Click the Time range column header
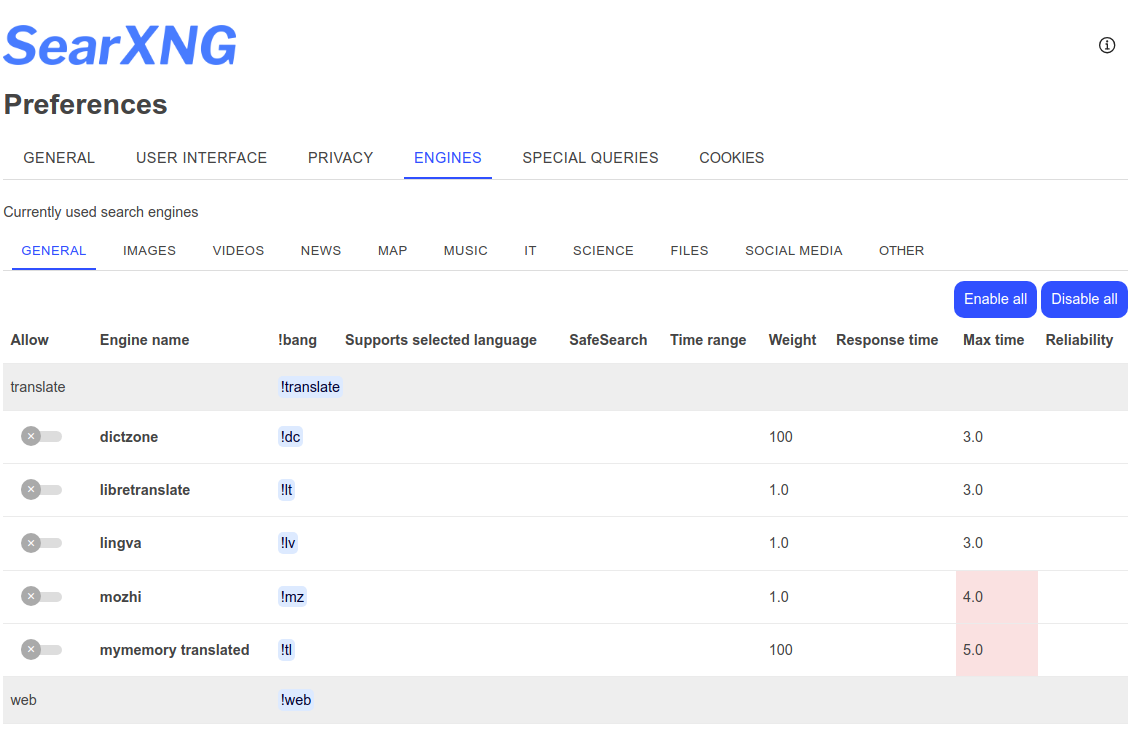The height and width of the screenshot is (732, 1129). click(x=708, y=340)
